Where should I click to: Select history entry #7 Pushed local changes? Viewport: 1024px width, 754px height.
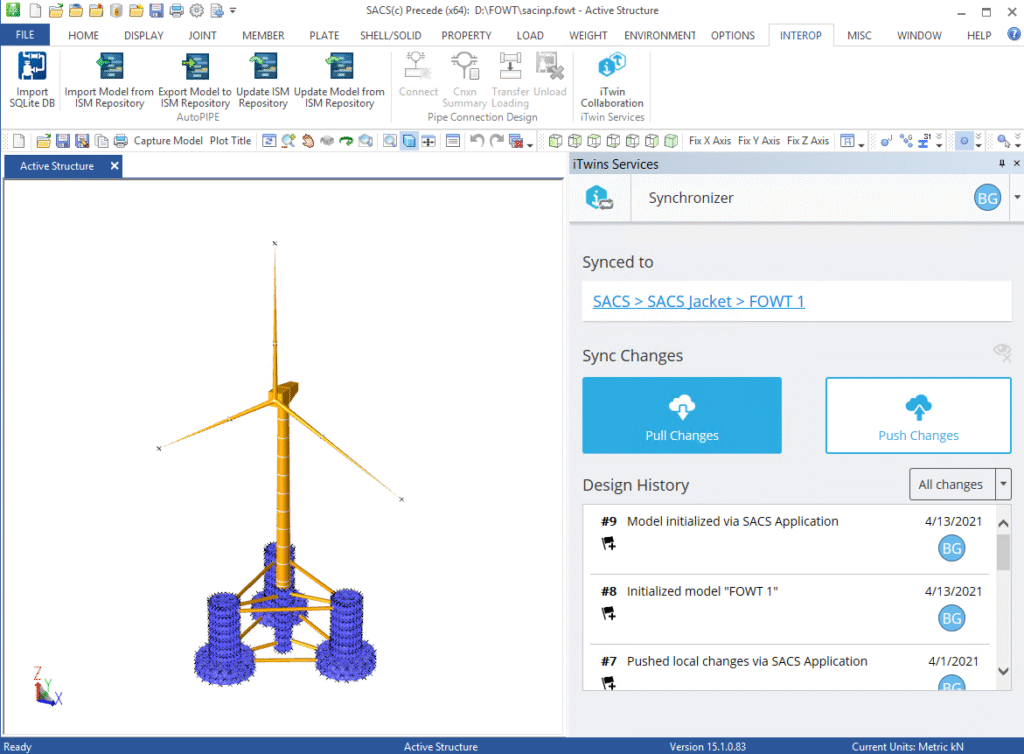pos(791,668)
